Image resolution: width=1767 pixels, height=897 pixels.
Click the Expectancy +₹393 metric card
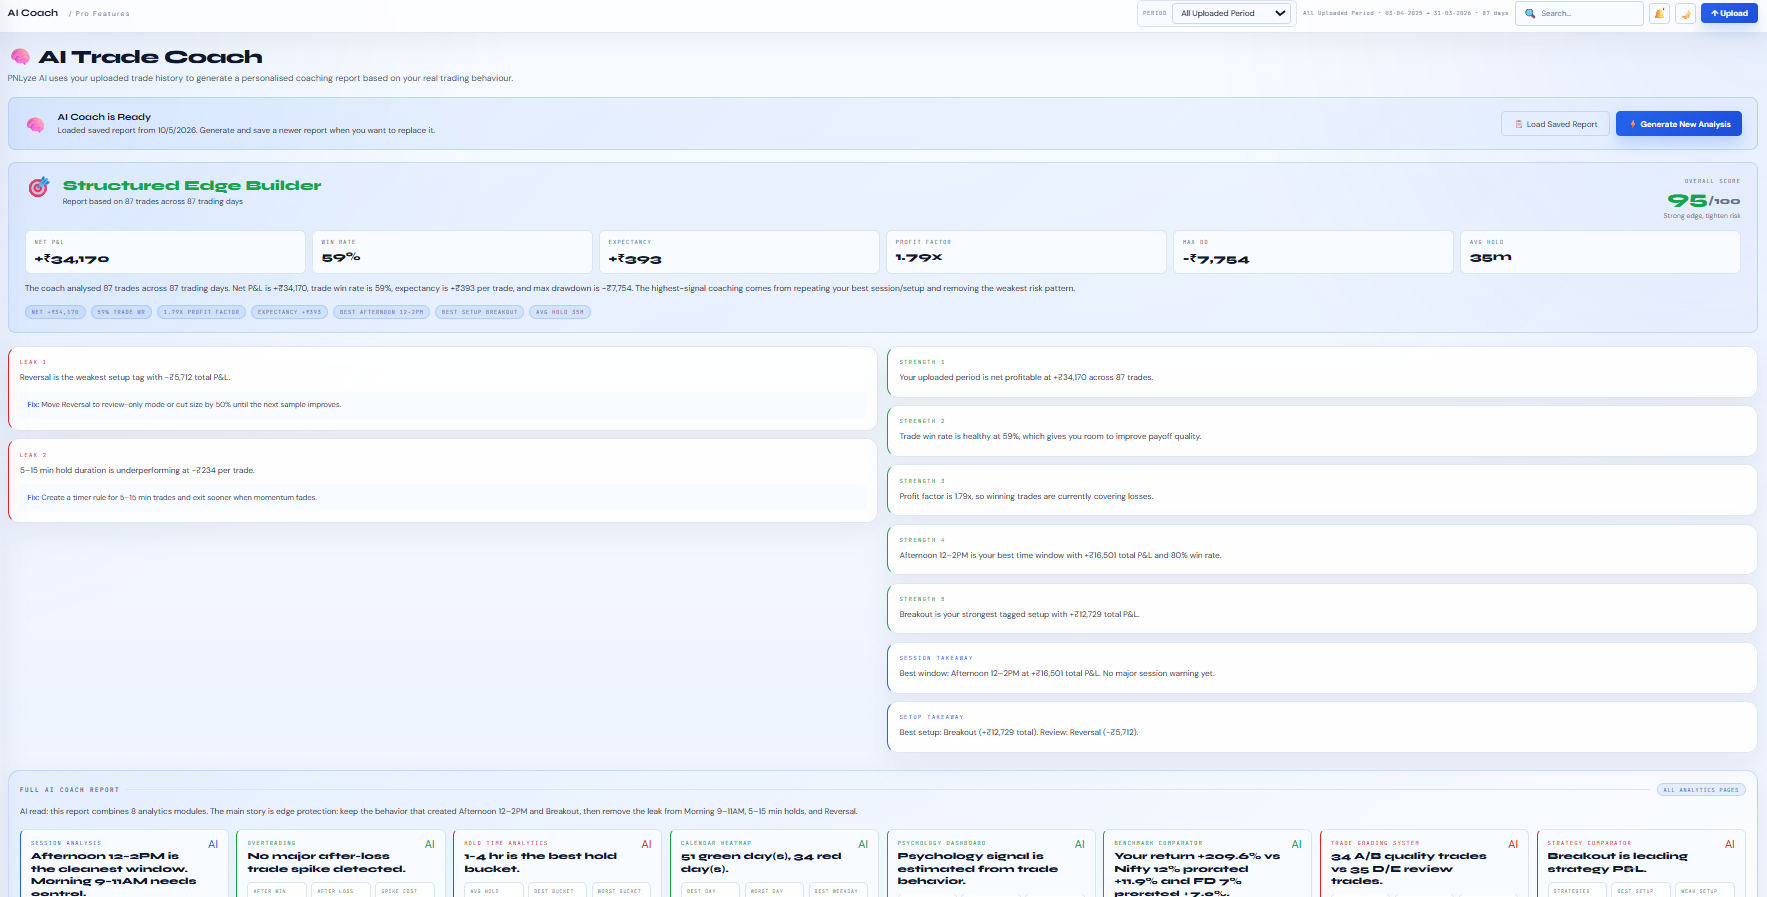[739, 252]
